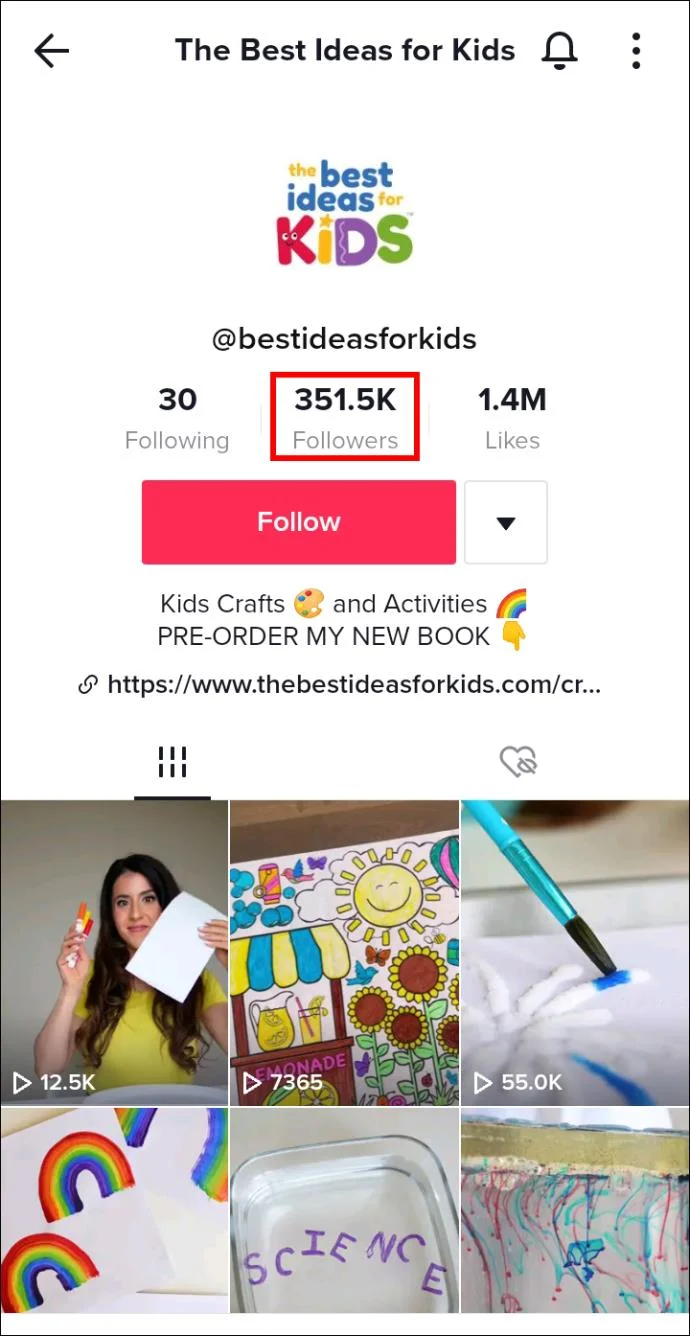View the 1.4M Likes count
Screen dimensions: 690x1336
pyautogui.click(x=512, y=418)
